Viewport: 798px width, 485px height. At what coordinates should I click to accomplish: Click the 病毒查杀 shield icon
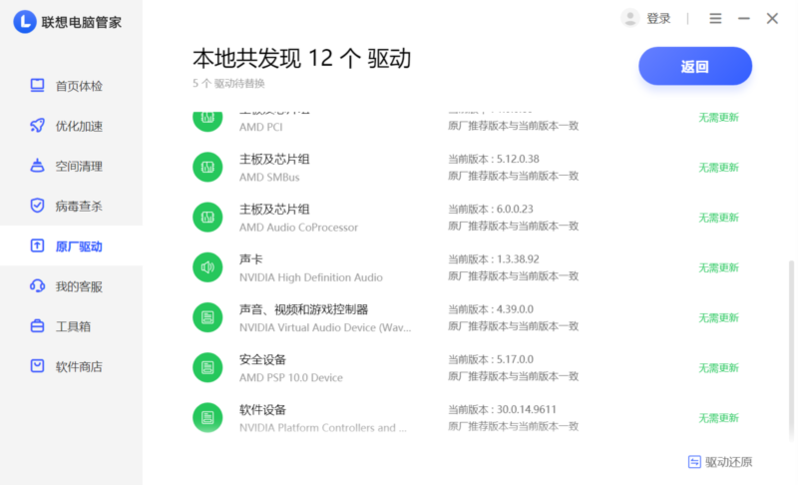tap(37, 206)
